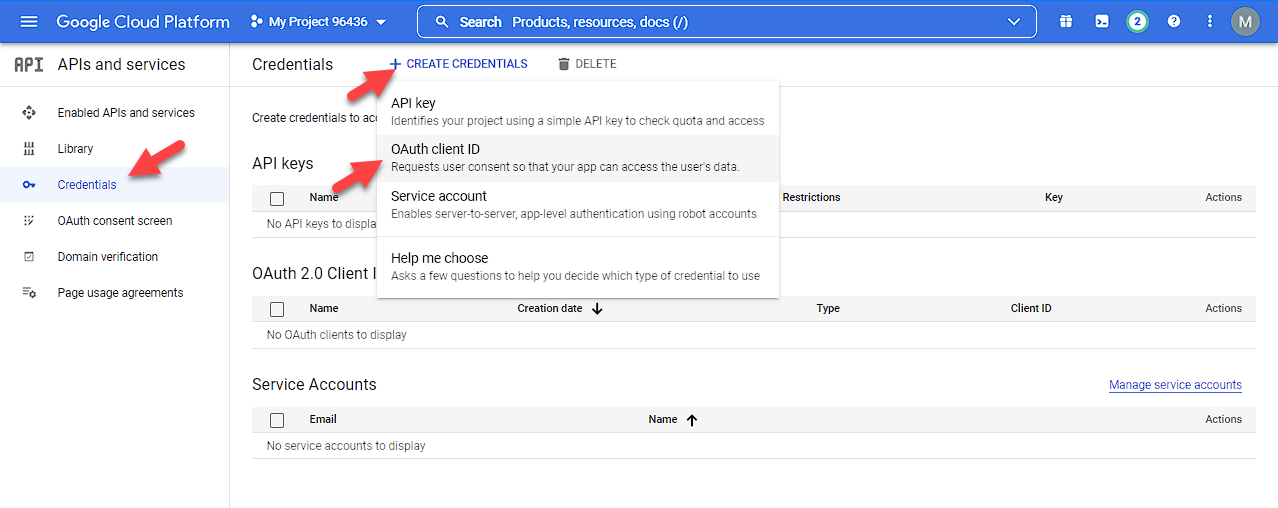This screenshot has width=1278, height=508.
Task: Expand the search bar dropdown chevron
Action: coord(1015,22)
